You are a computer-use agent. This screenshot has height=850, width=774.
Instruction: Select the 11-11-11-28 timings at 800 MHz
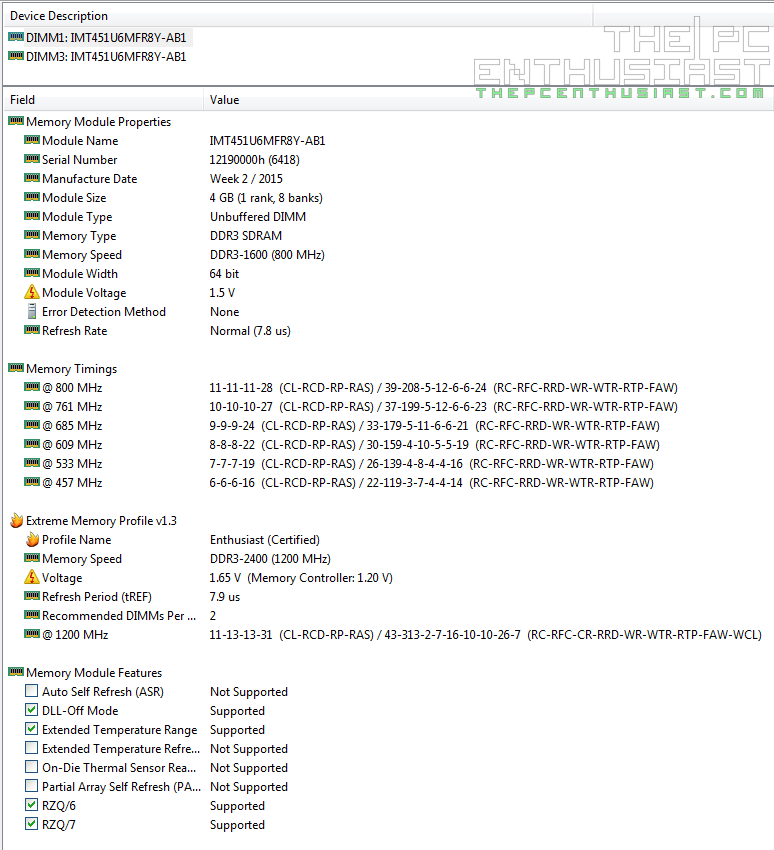(443, 388)
